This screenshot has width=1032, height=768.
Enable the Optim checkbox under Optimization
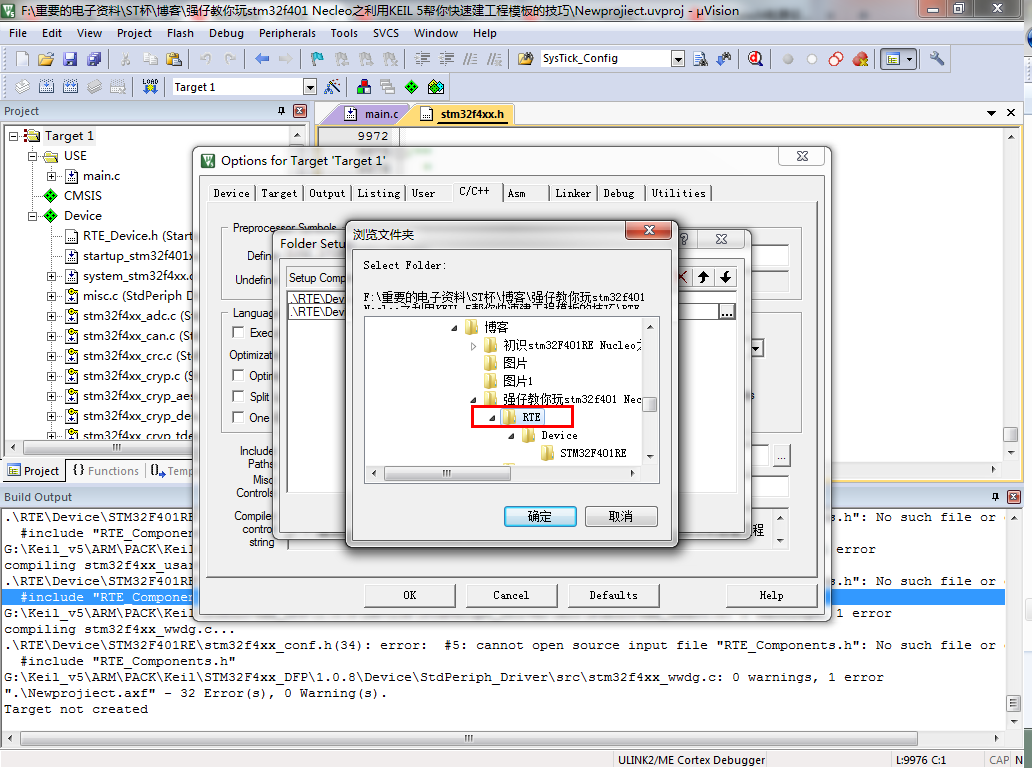point(238,375)
